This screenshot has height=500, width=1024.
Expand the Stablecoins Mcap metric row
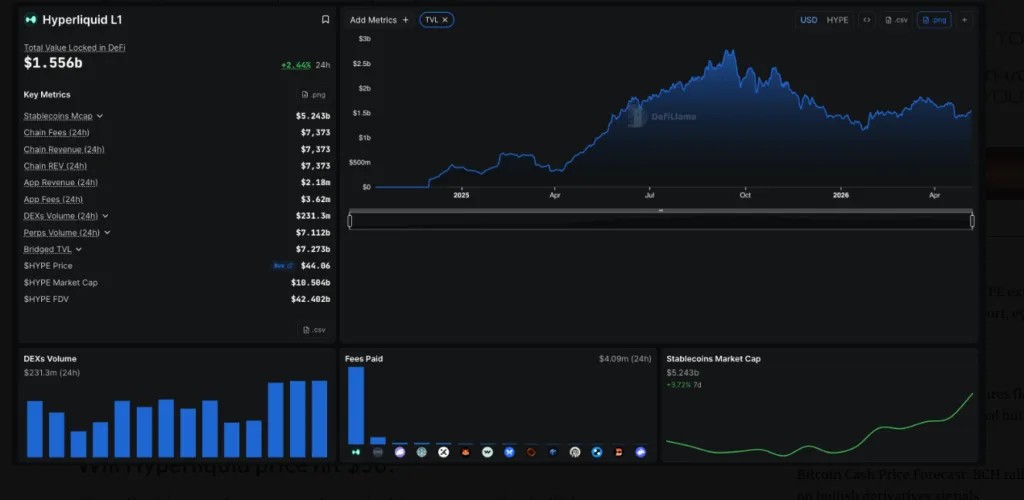100,116
